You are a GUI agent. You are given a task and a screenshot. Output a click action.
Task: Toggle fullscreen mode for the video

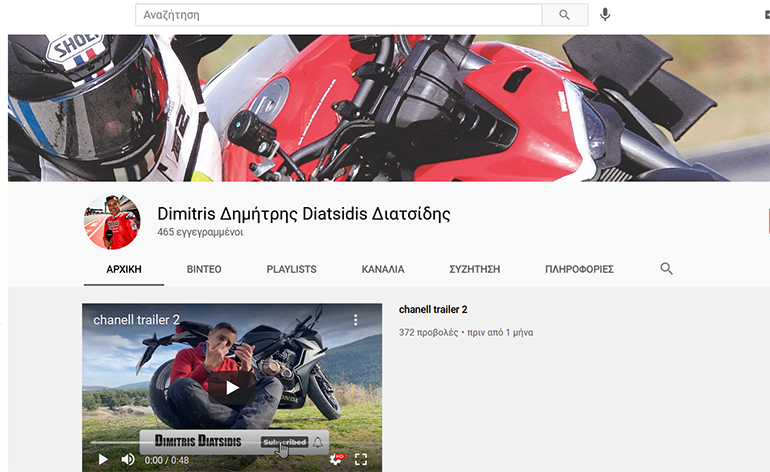coord(361,459)
